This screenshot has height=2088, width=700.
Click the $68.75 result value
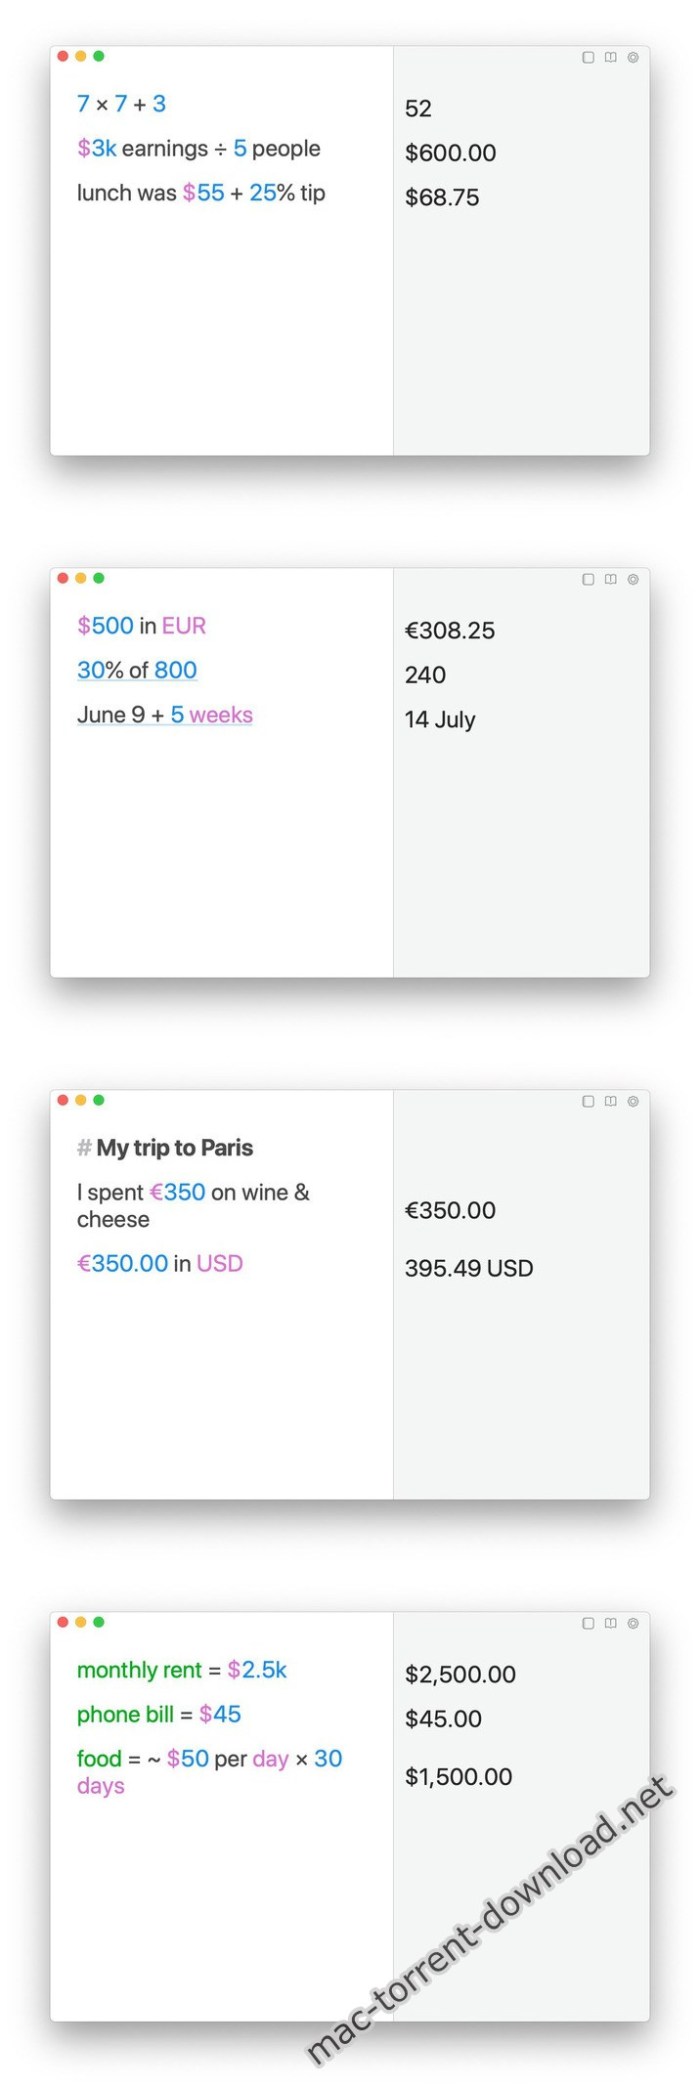click(441, 198)
